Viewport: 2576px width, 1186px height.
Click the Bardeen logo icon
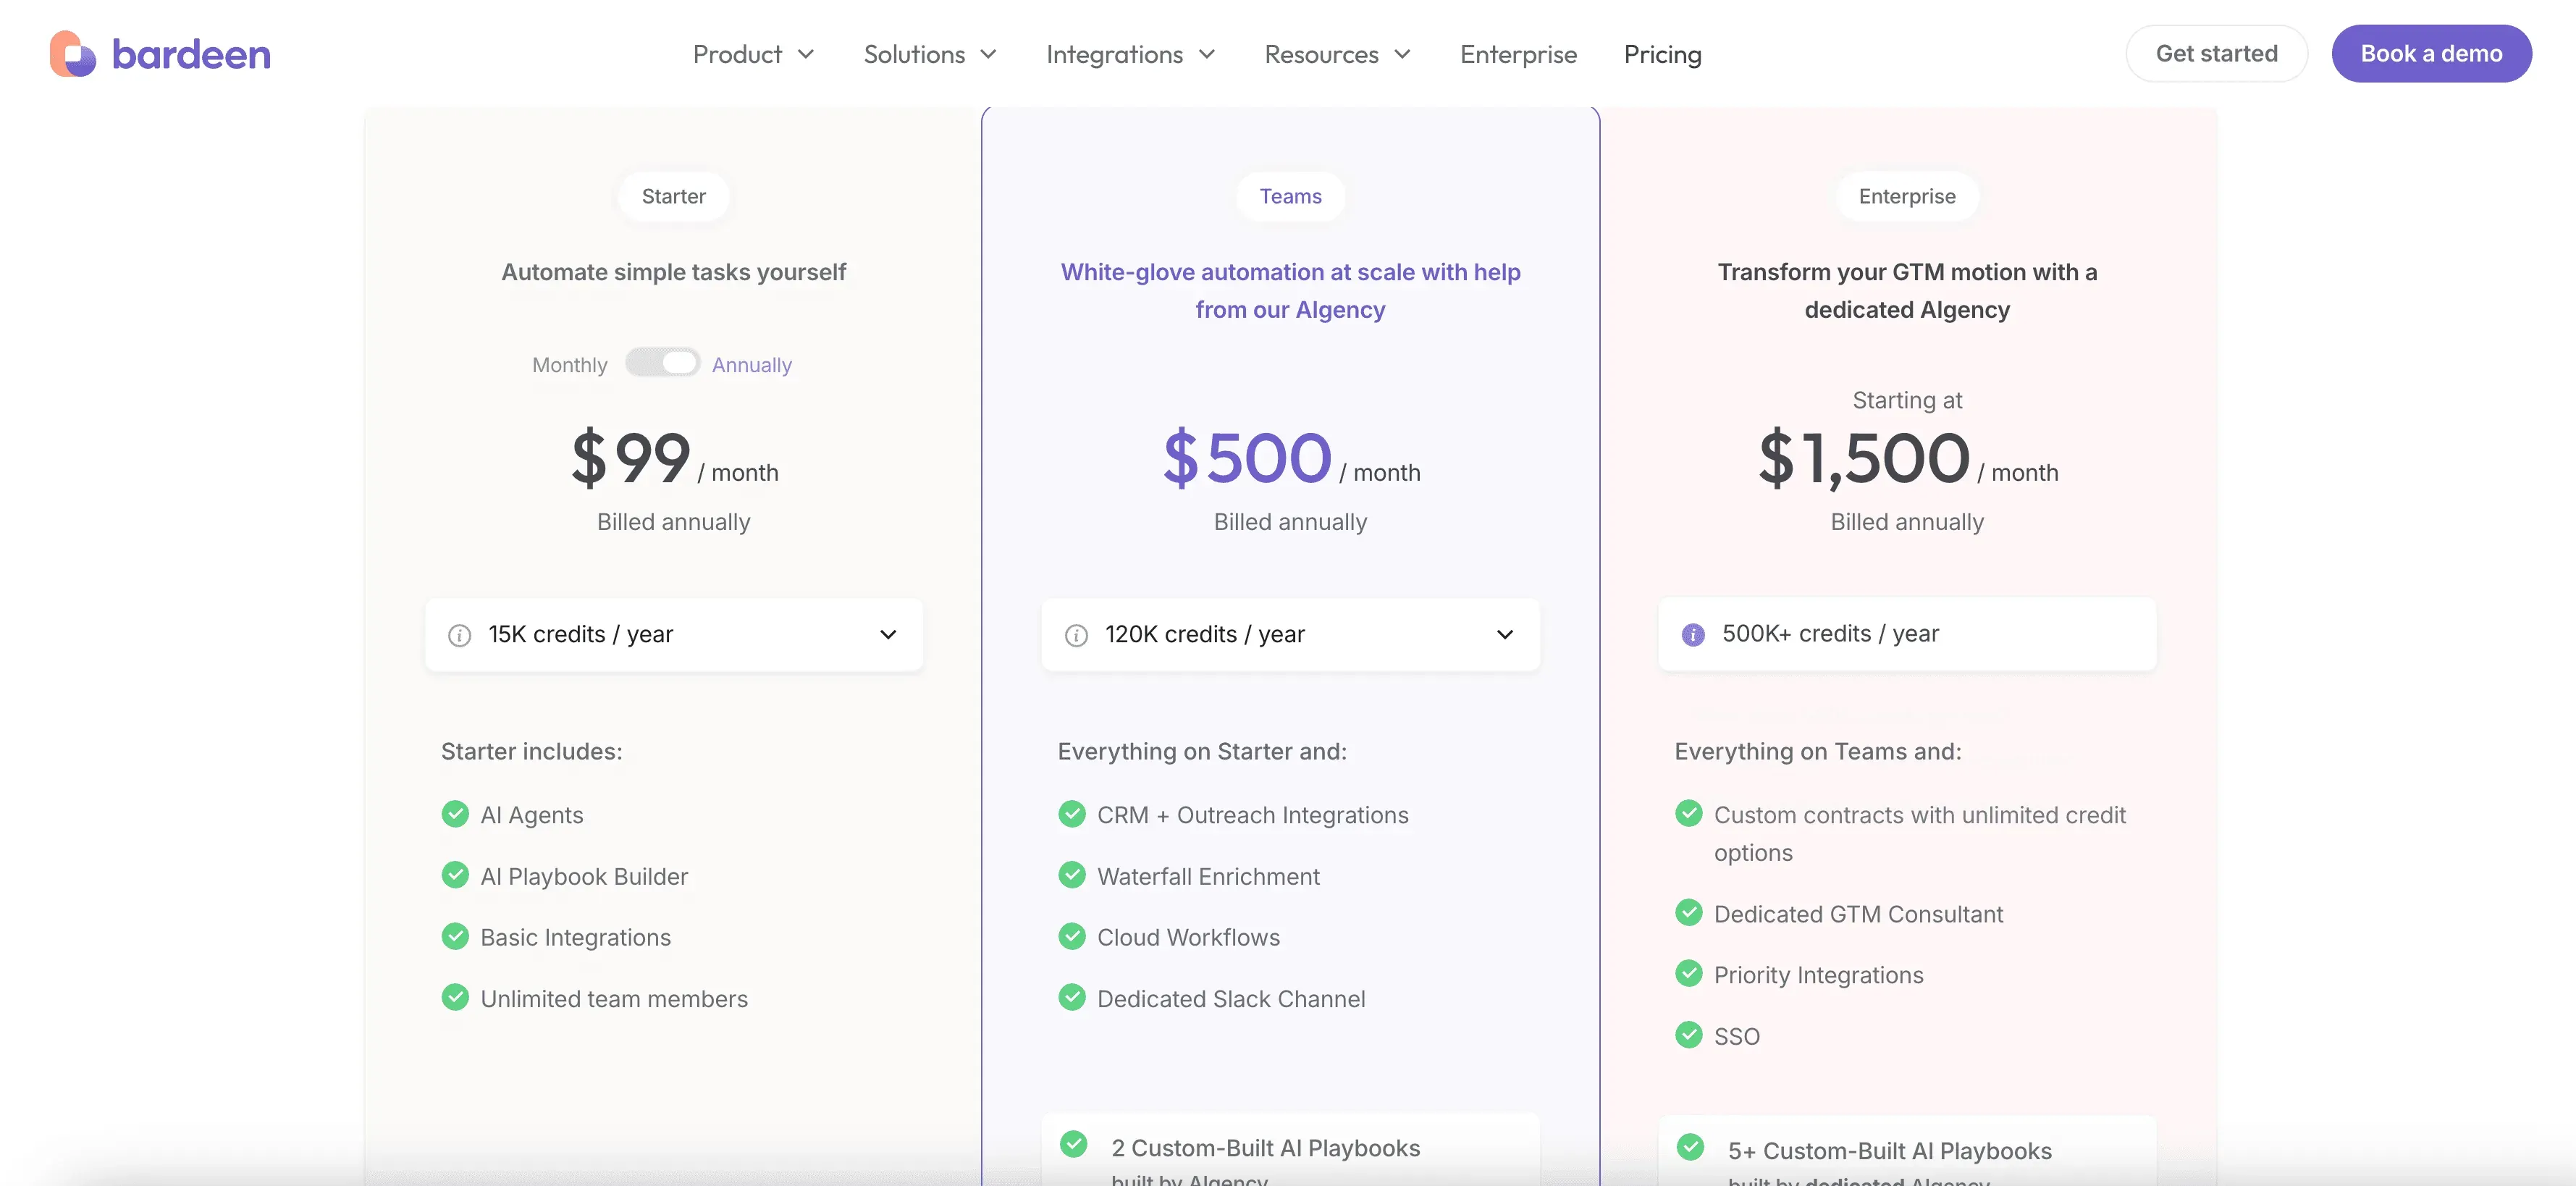(x=73, y=54)
